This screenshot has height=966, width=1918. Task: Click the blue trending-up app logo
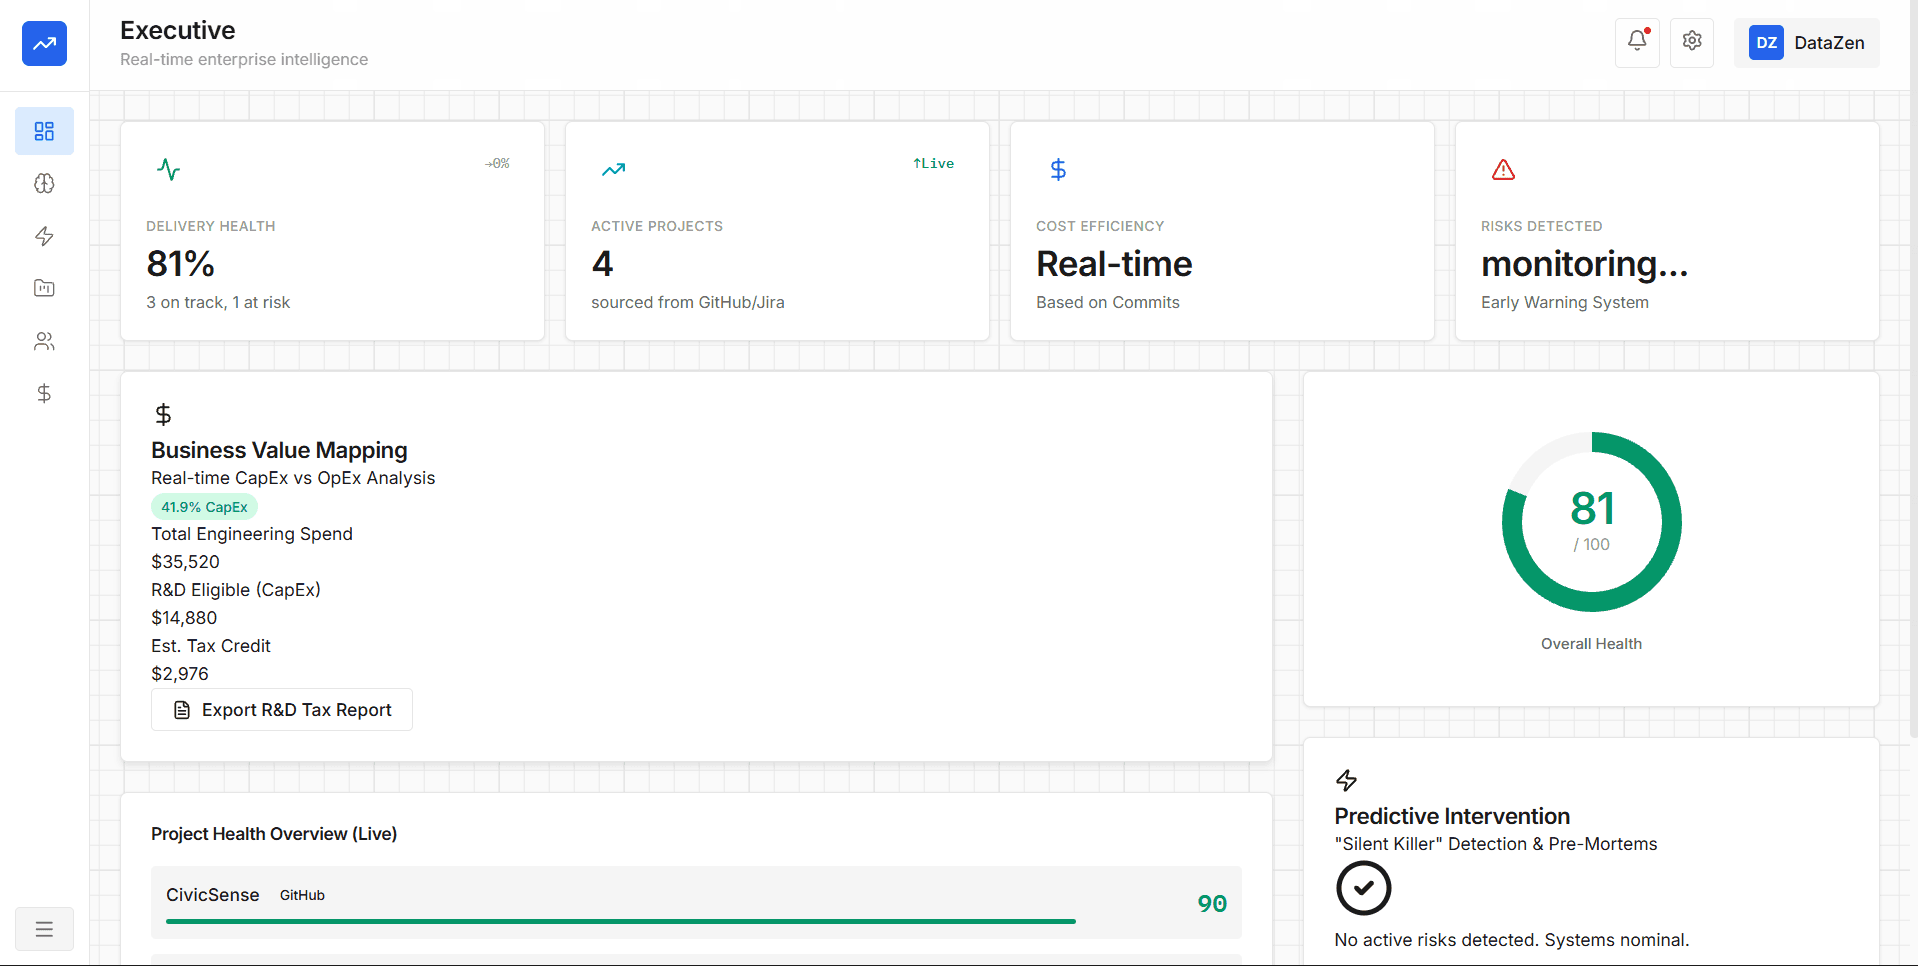[x=44, y=44]
